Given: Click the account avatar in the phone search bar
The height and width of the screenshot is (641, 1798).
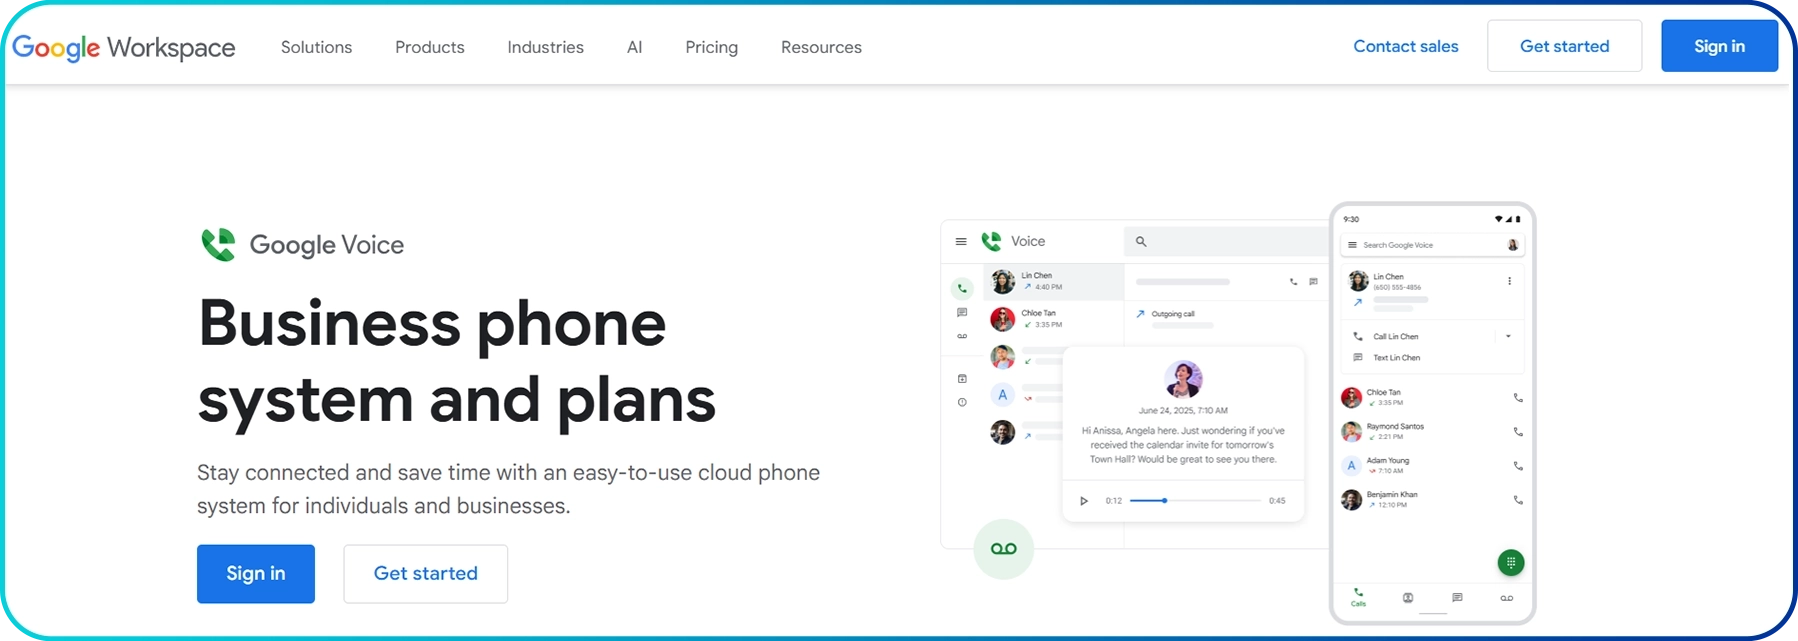Looking at the screenshot, I should pyautogui.click(x=1512, y=245).
